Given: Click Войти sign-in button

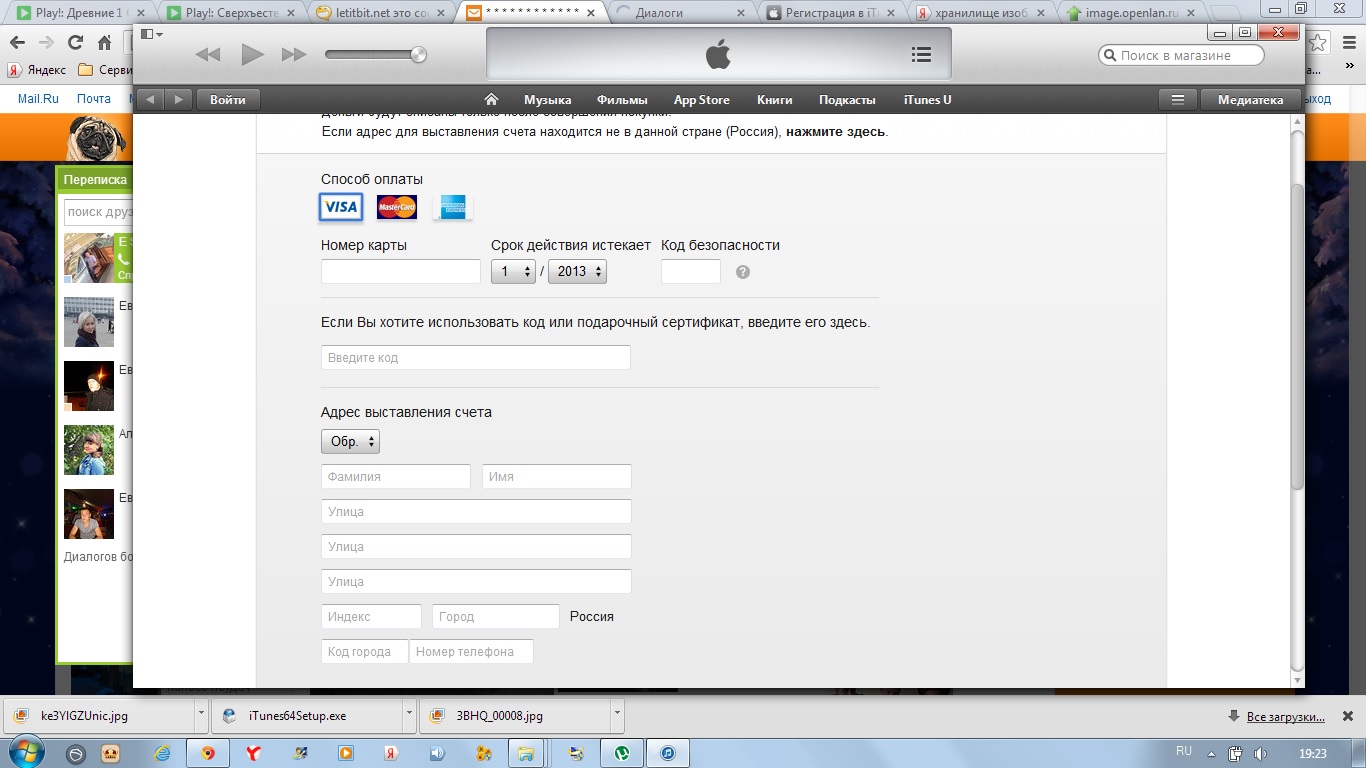Looking at the screenshot, I should point(228,99).
